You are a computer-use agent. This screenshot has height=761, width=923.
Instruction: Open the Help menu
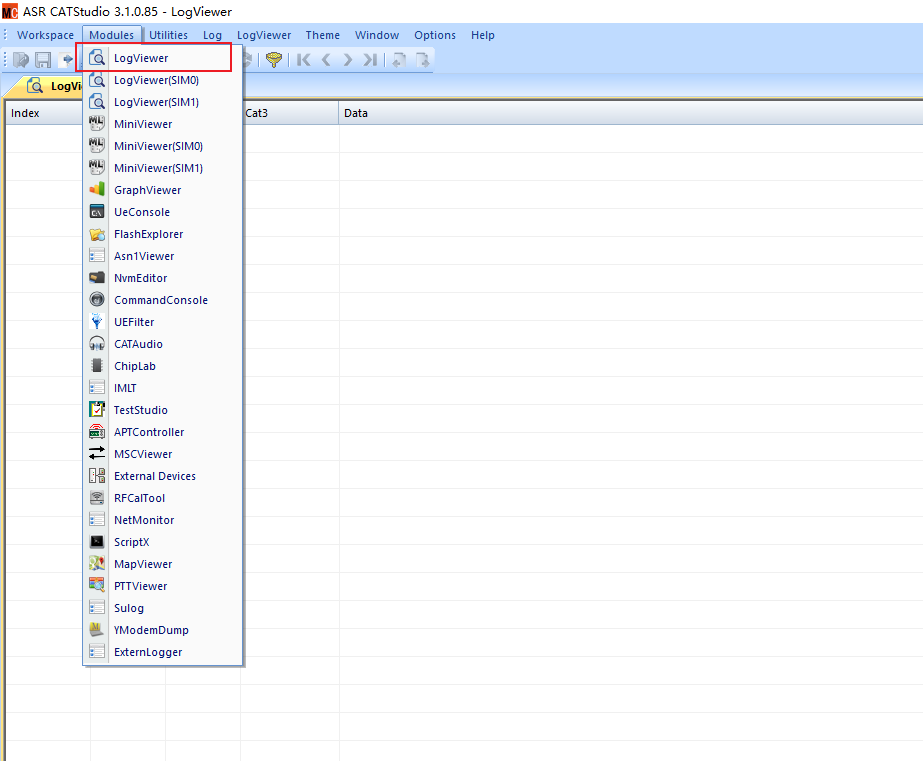click(x=483, y=35)
